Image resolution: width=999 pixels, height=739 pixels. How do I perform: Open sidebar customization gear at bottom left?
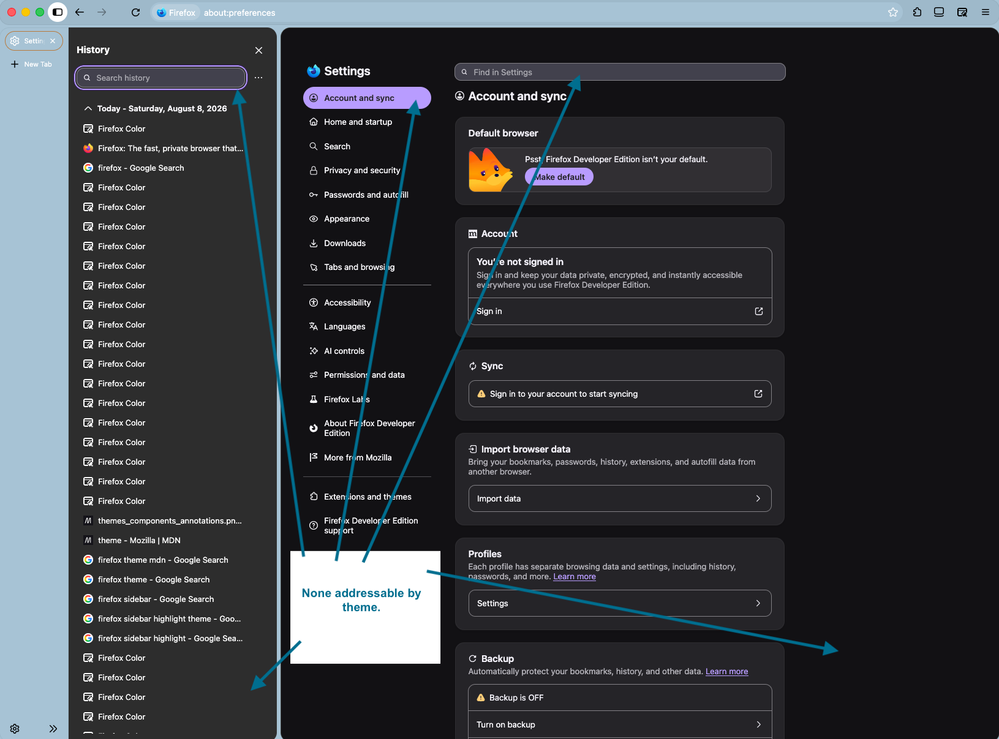point(15,728)
